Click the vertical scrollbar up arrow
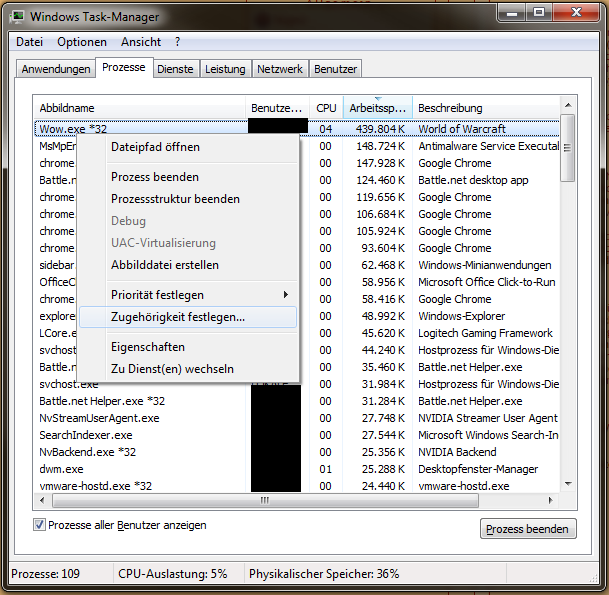Viewport: 609px width, 595px height. (568, 105)
